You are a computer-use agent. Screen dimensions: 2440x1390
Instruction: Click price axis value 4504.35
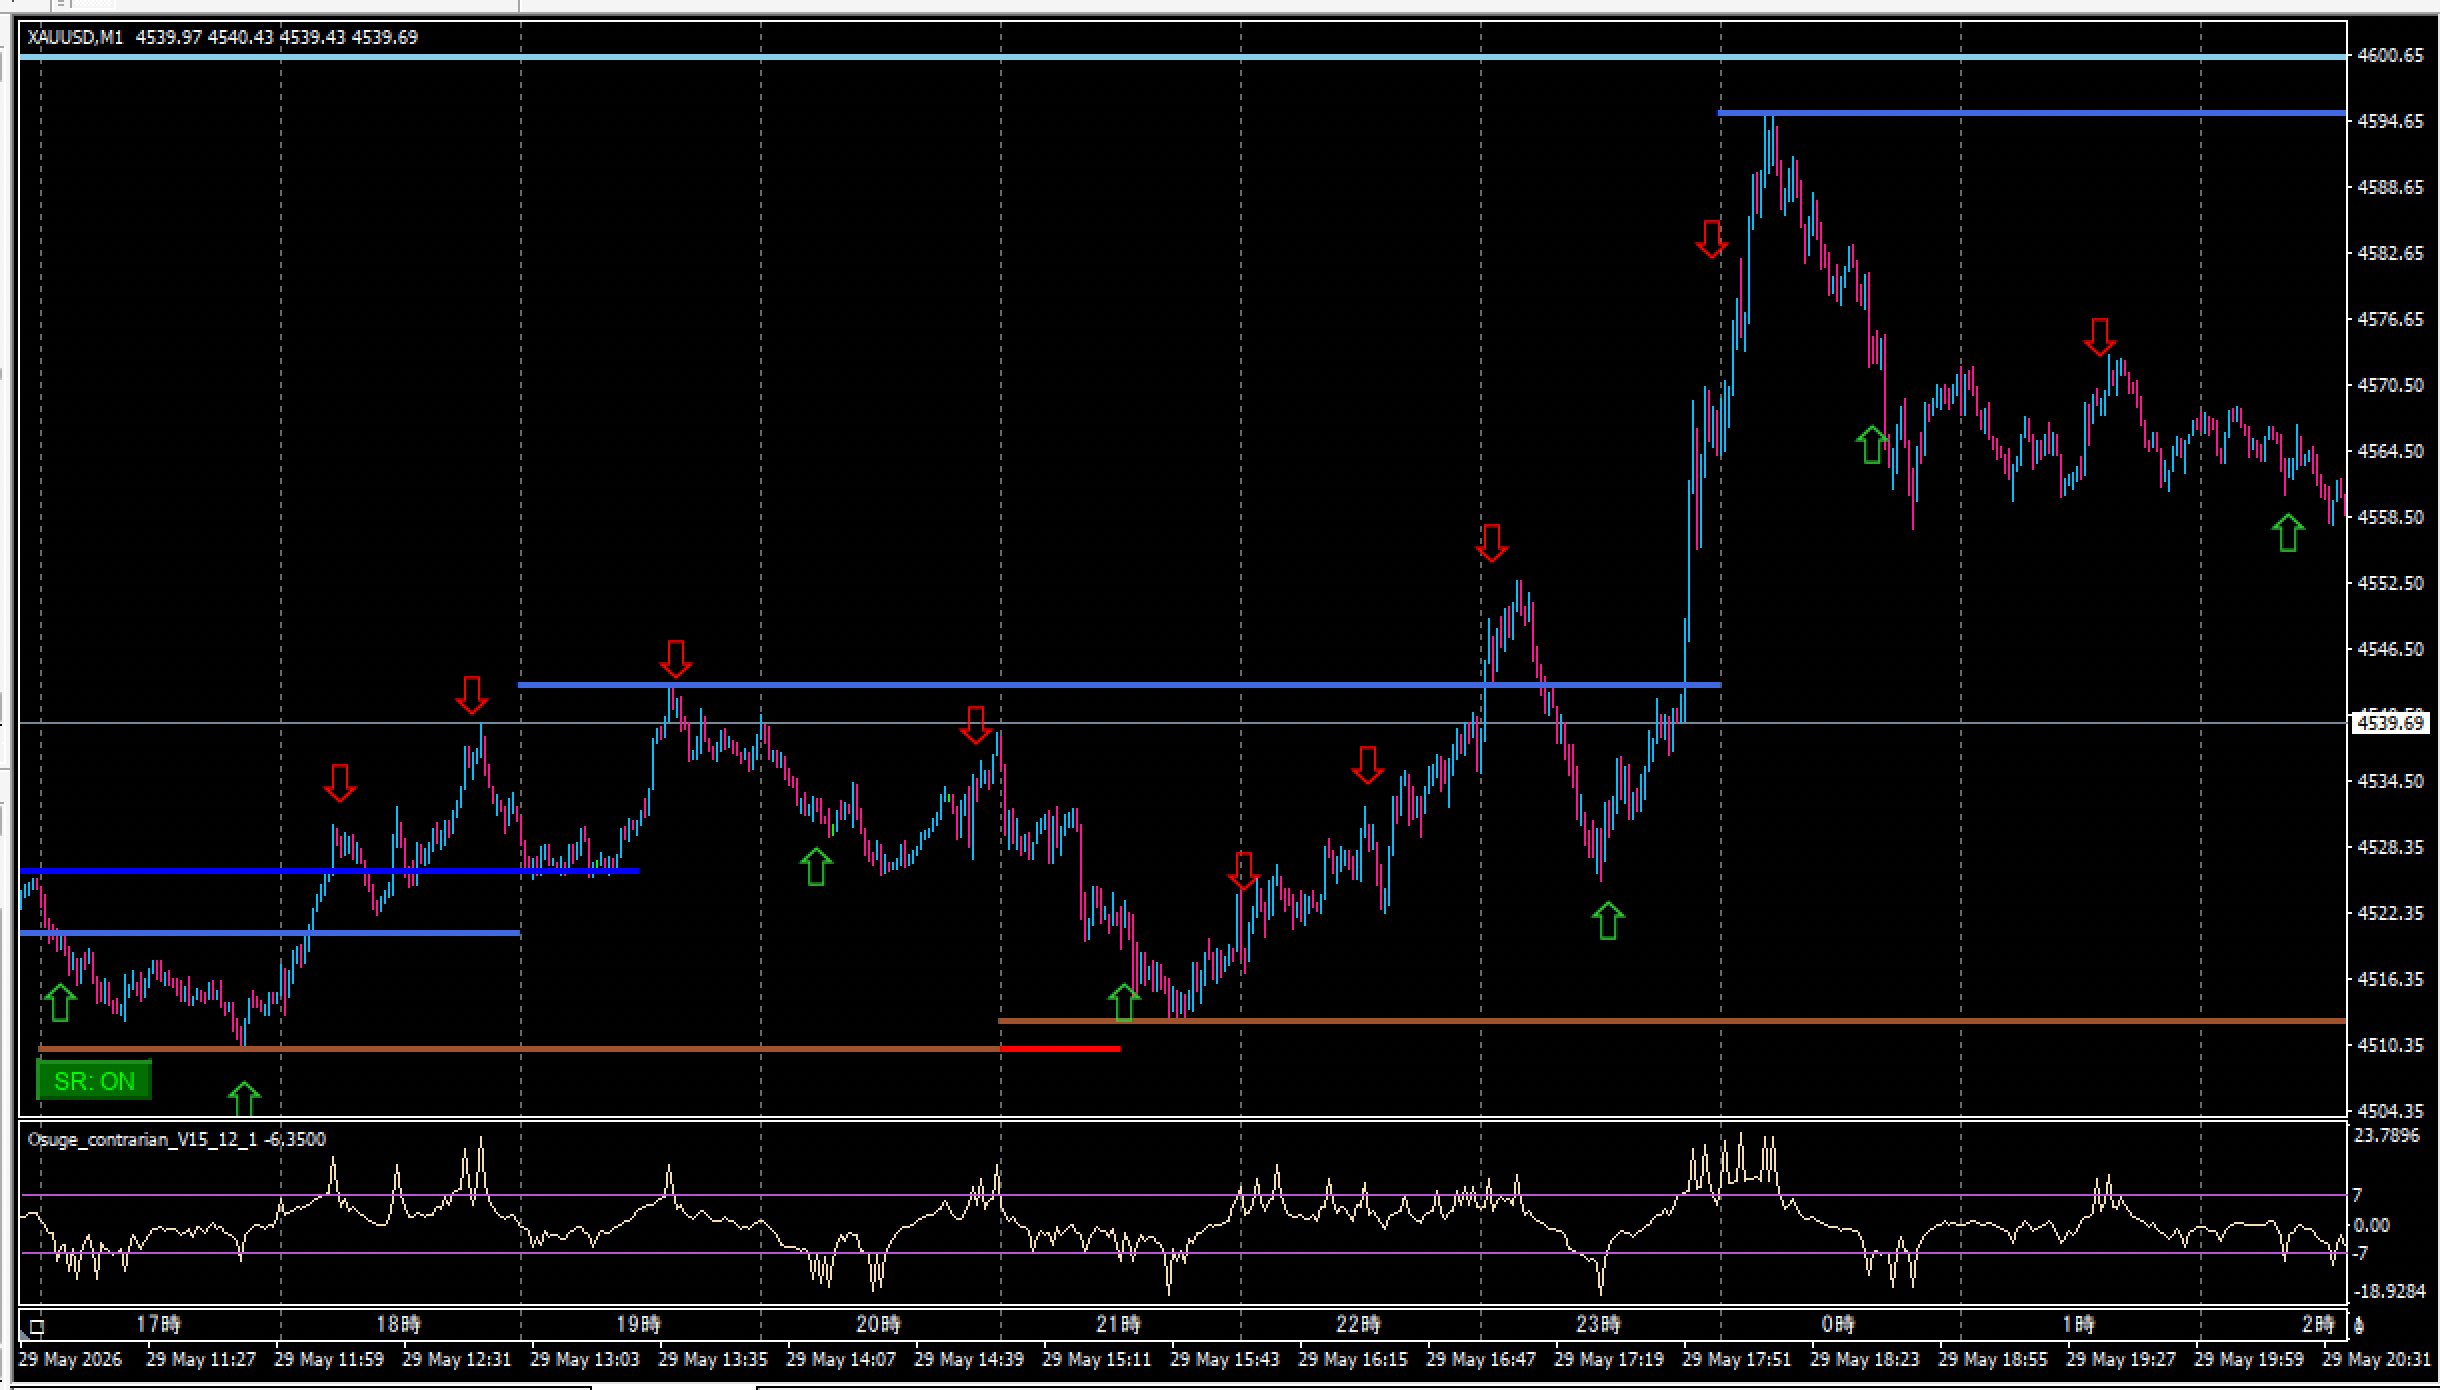(2390, 1111)
